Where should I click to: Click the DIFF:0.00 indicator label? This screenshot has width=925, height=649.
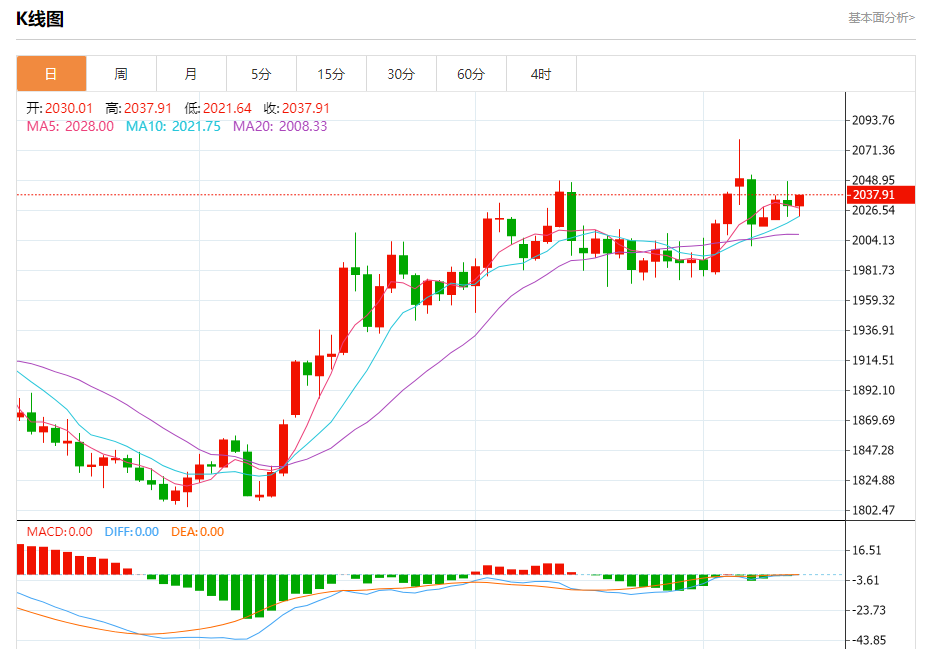pos(132,532)
